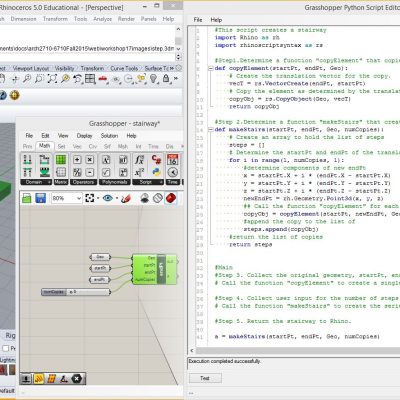Open Rhino Render menu

126,19
